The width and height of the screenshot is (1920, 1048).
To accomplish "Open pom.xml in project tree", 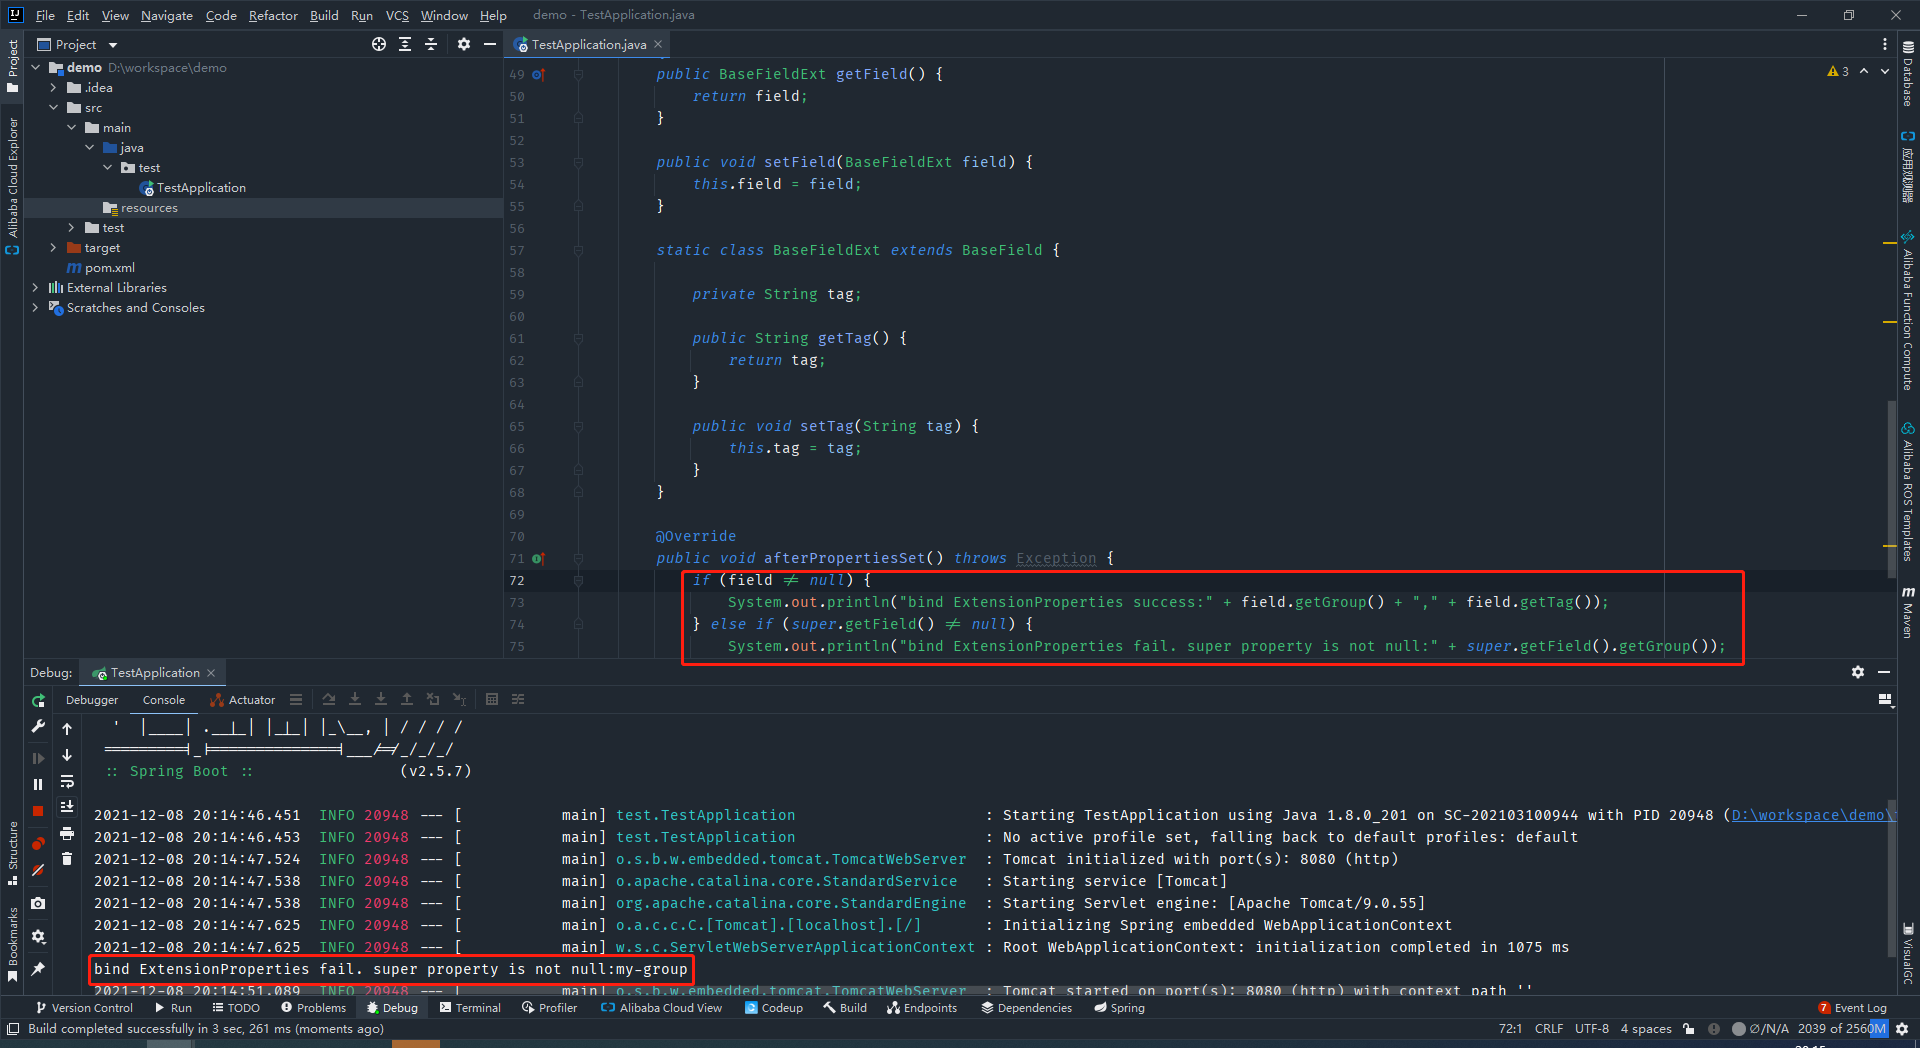I will click(x=109, y=268).
